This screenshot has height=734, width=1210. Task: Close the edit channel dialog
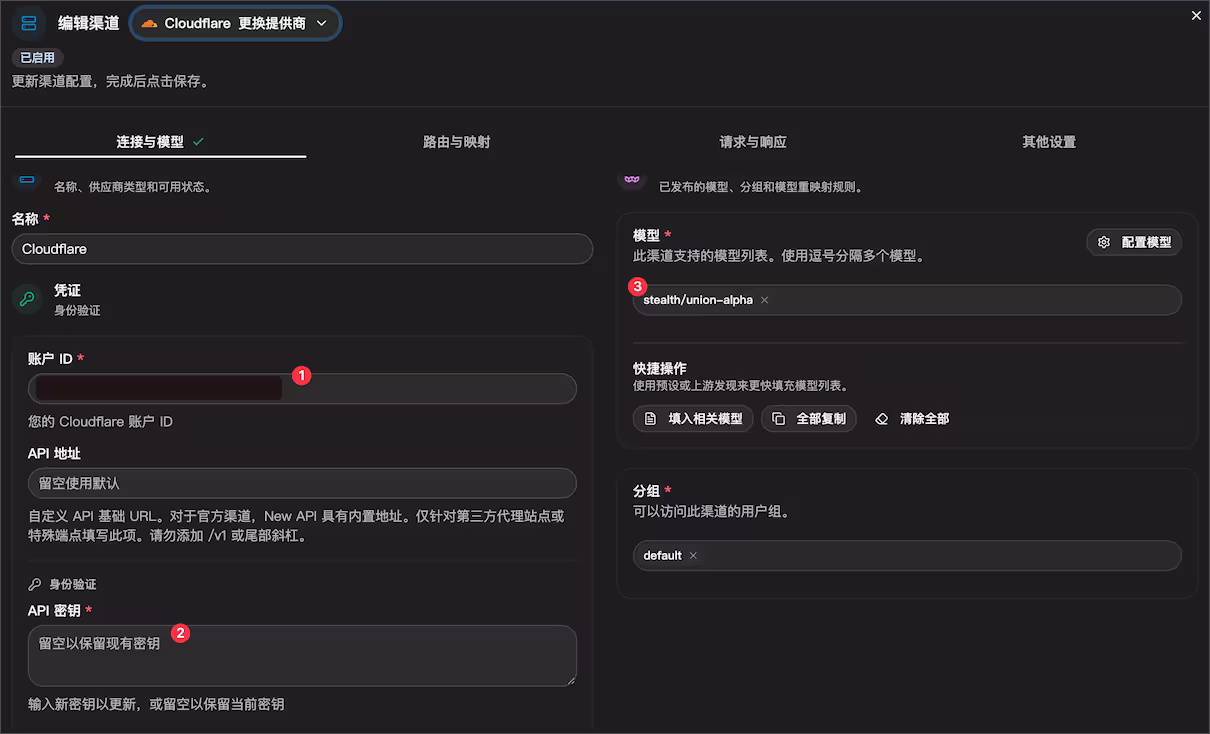(1196, 15)
